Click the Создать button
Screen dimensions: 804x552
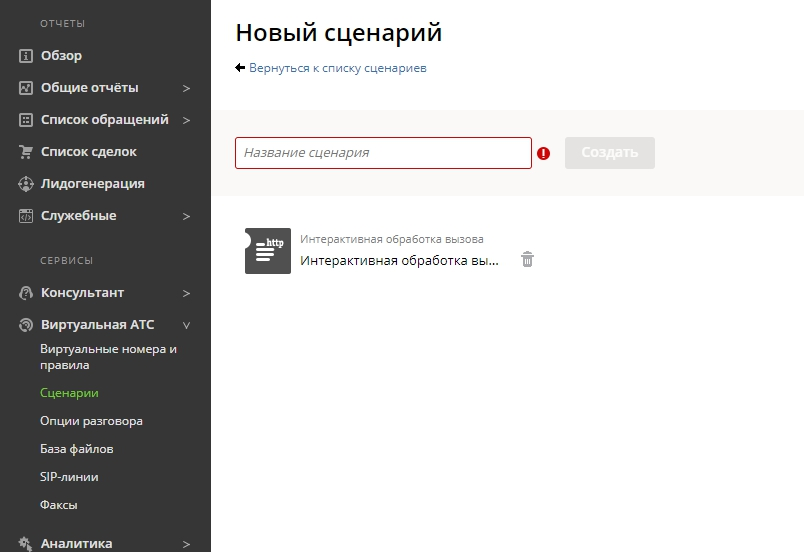[610, 153]
